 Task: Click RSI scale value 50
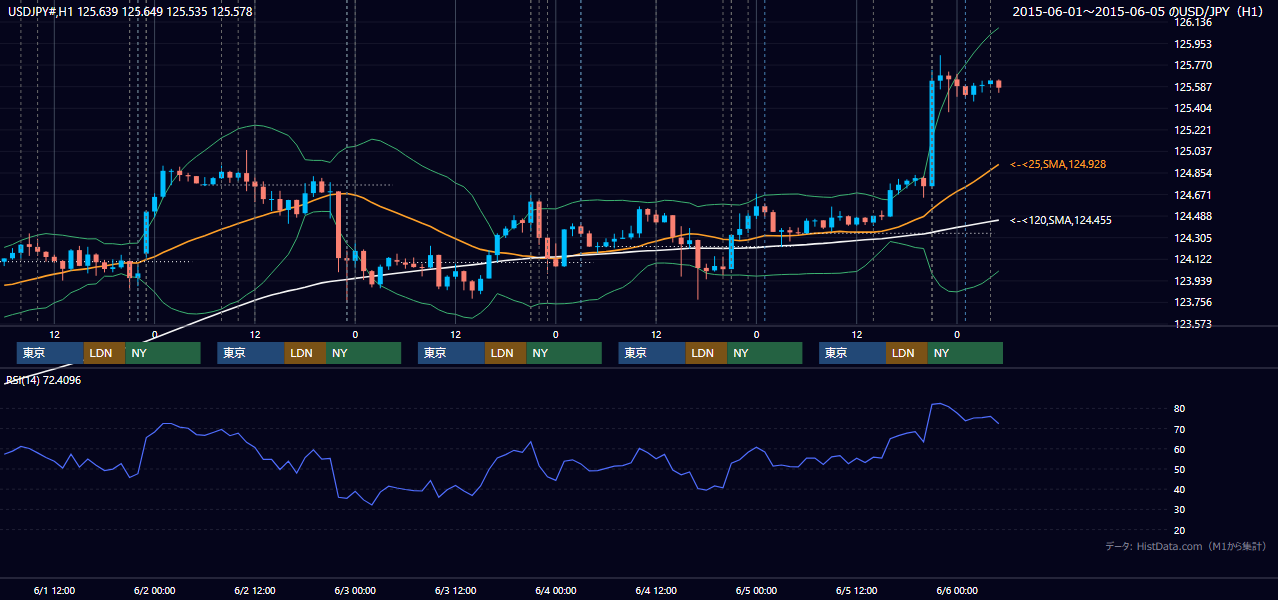click(x=1180, y=469)
